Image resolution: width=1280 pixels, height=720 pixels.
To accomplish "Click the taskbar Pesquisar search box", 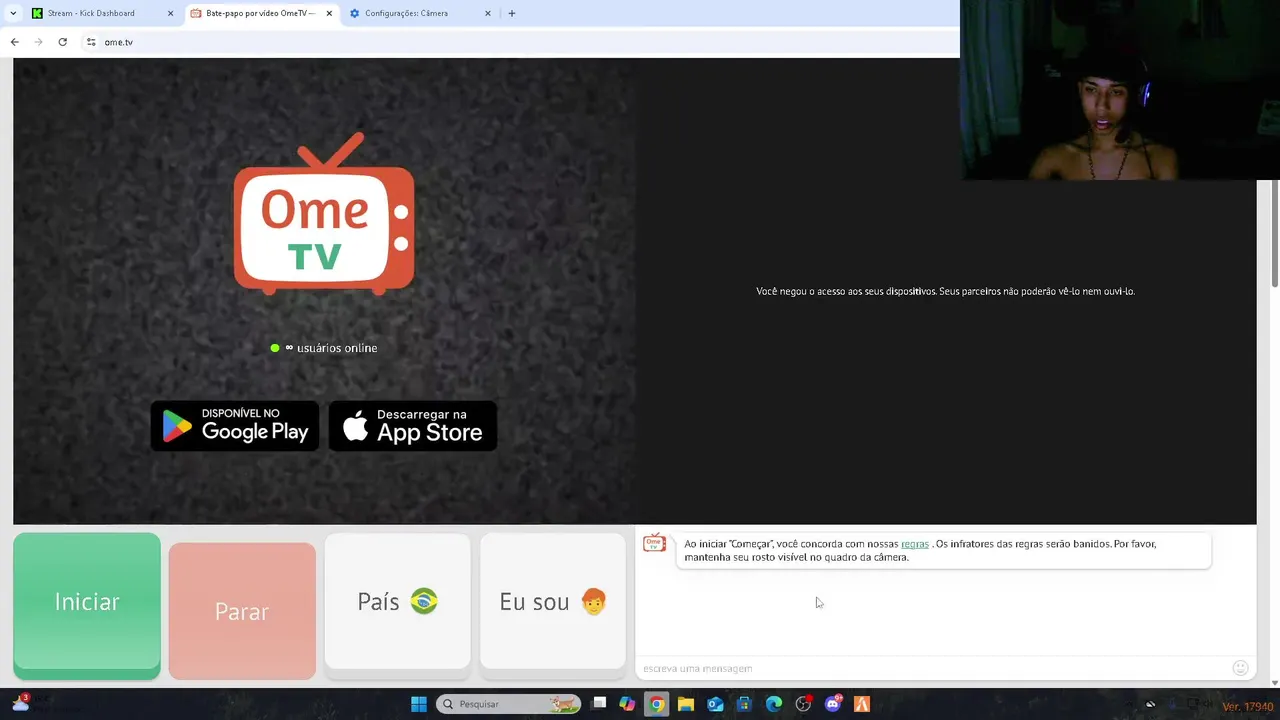I will [509, 704].
